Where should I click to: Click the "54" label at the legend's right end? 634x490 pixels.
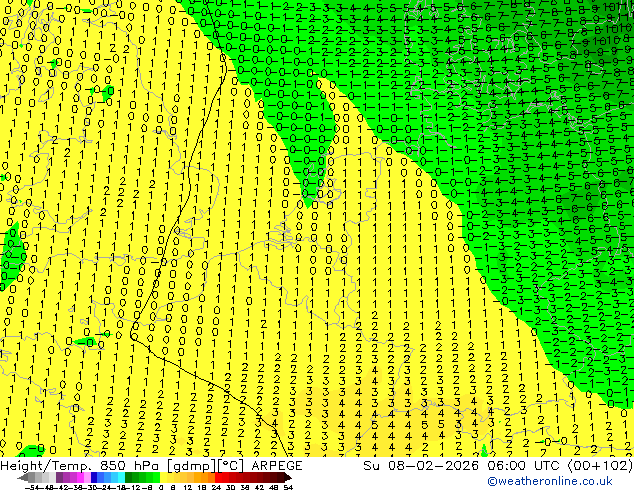pyautogui.click(x=288, y=487)
